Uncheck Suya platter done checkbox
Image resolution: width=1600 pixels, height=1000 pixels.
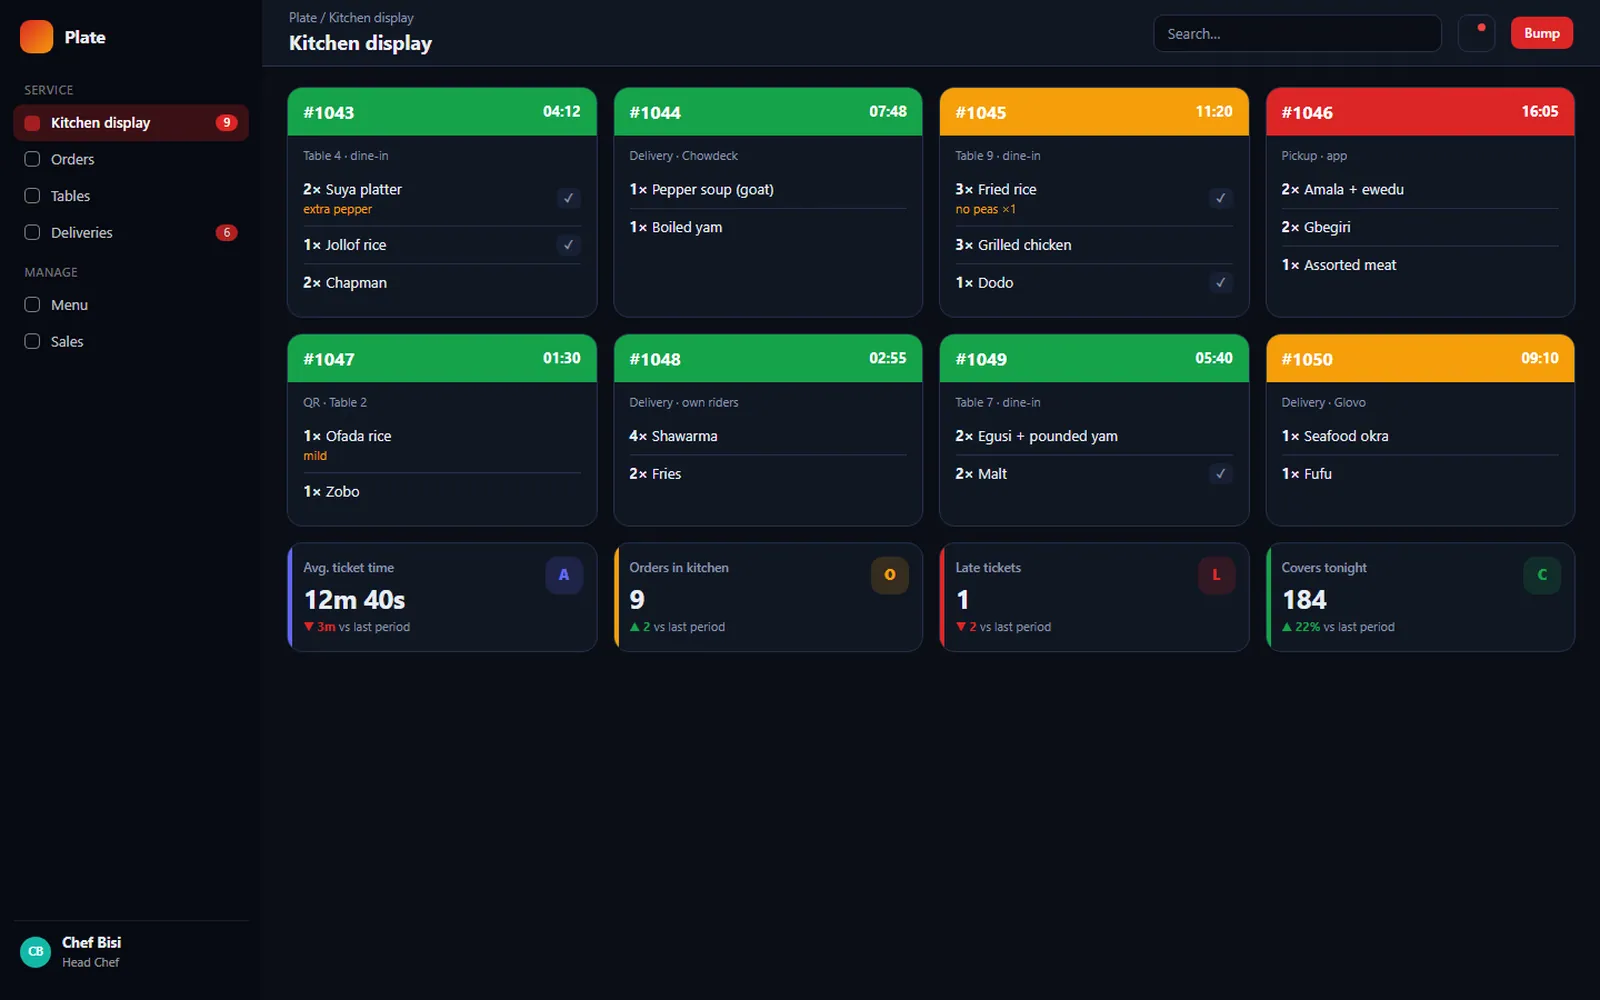click(568, 198)
